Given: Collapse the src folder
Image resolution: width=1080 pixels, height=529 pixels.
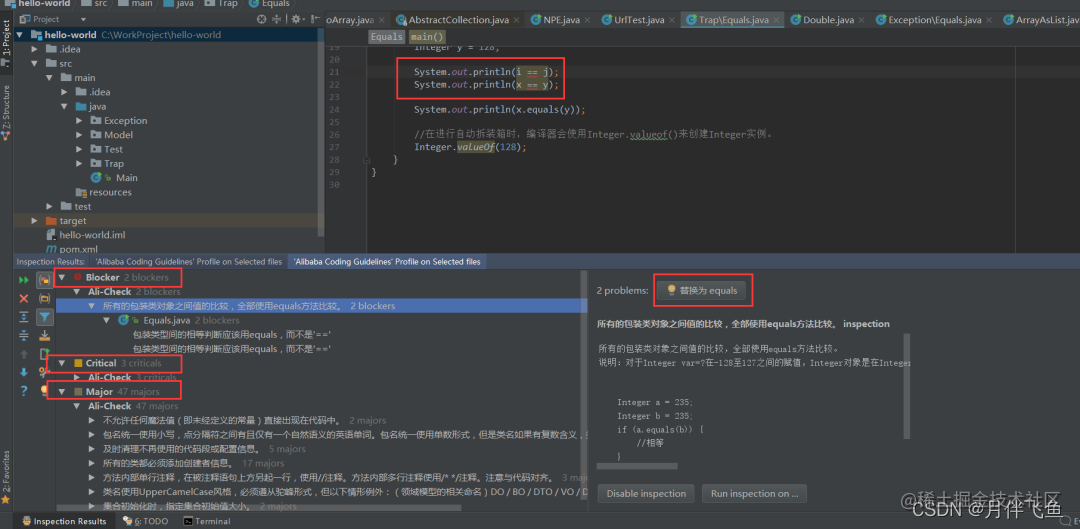Looking at the screenshot, I should 34,63.
